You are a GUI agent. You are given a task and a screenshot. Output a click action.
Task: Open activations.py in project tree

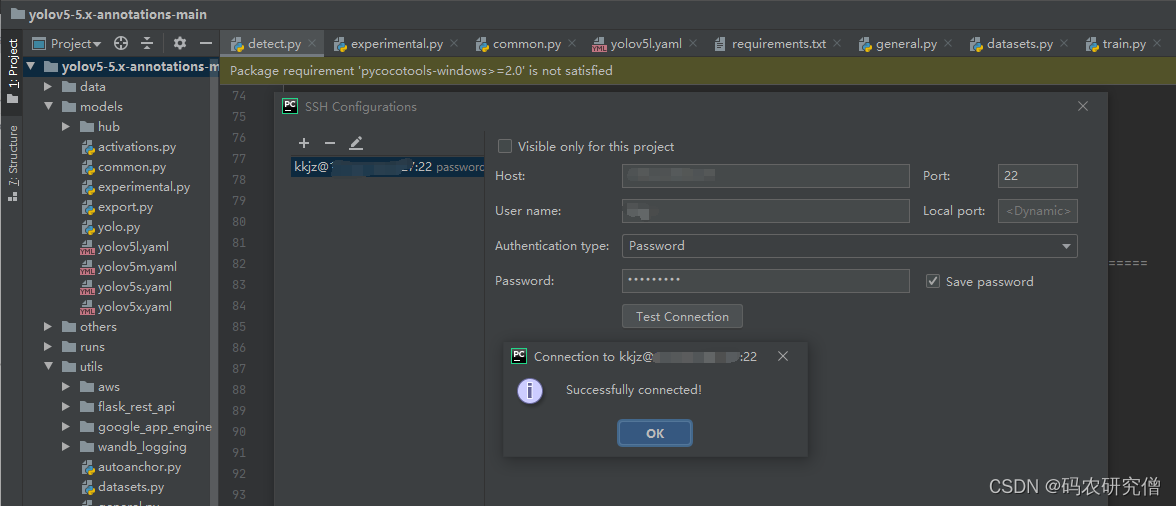coord(128,147)
